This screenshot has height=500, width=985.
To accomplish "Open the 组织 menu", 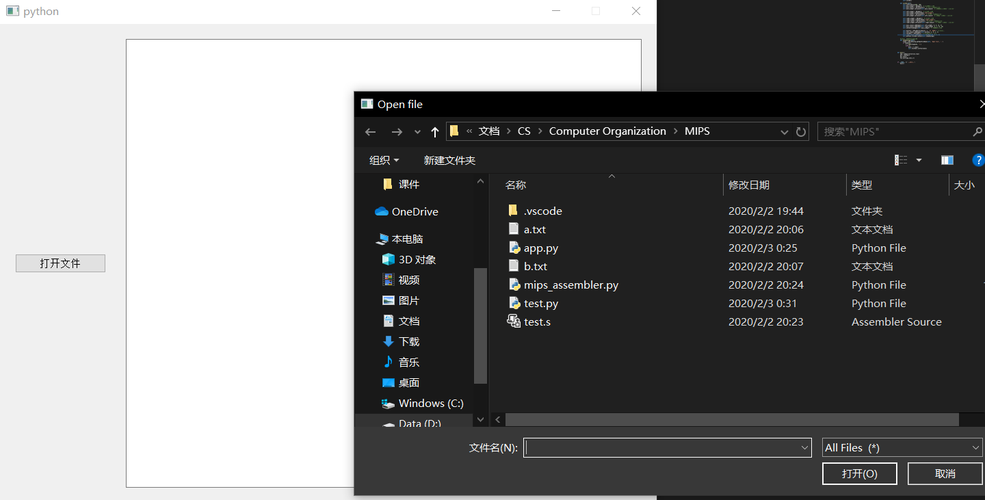I will 384,160.
